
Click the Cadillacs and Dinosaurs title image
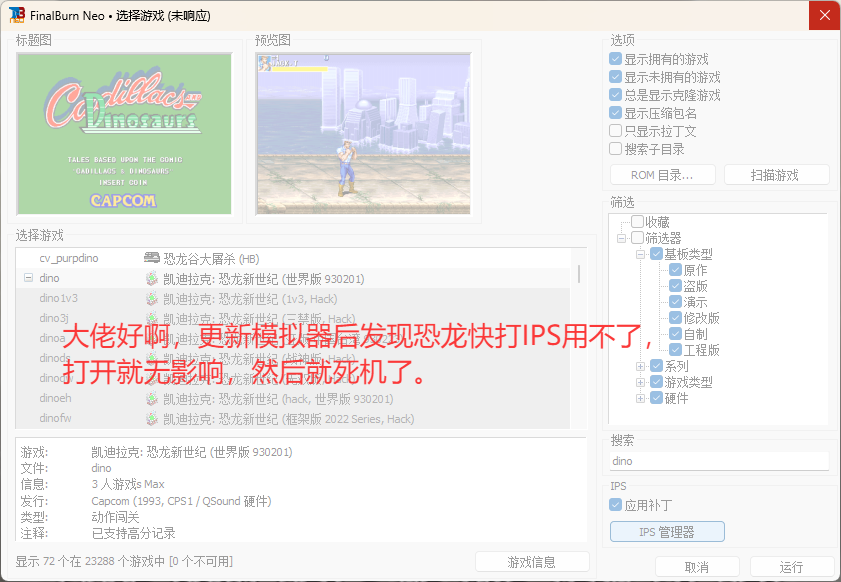125,134
